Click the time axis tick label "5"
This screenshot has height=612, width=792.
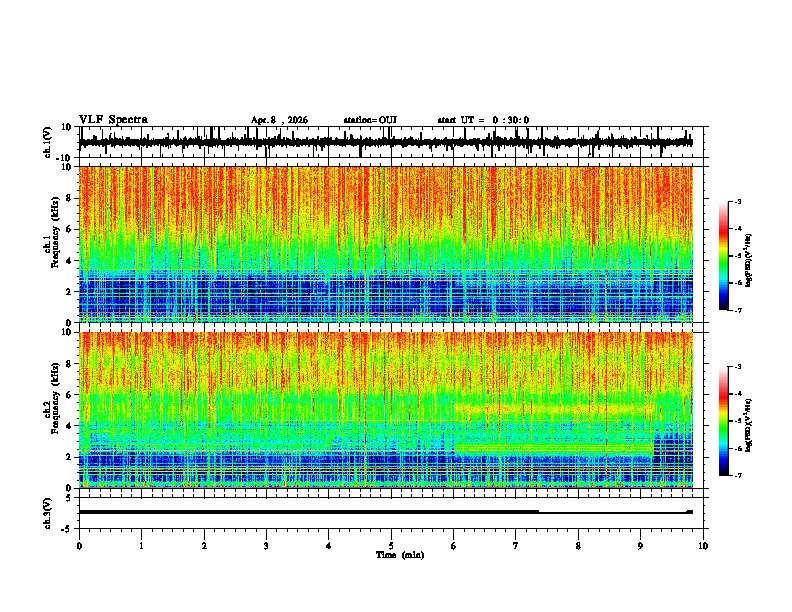[391, 546]
